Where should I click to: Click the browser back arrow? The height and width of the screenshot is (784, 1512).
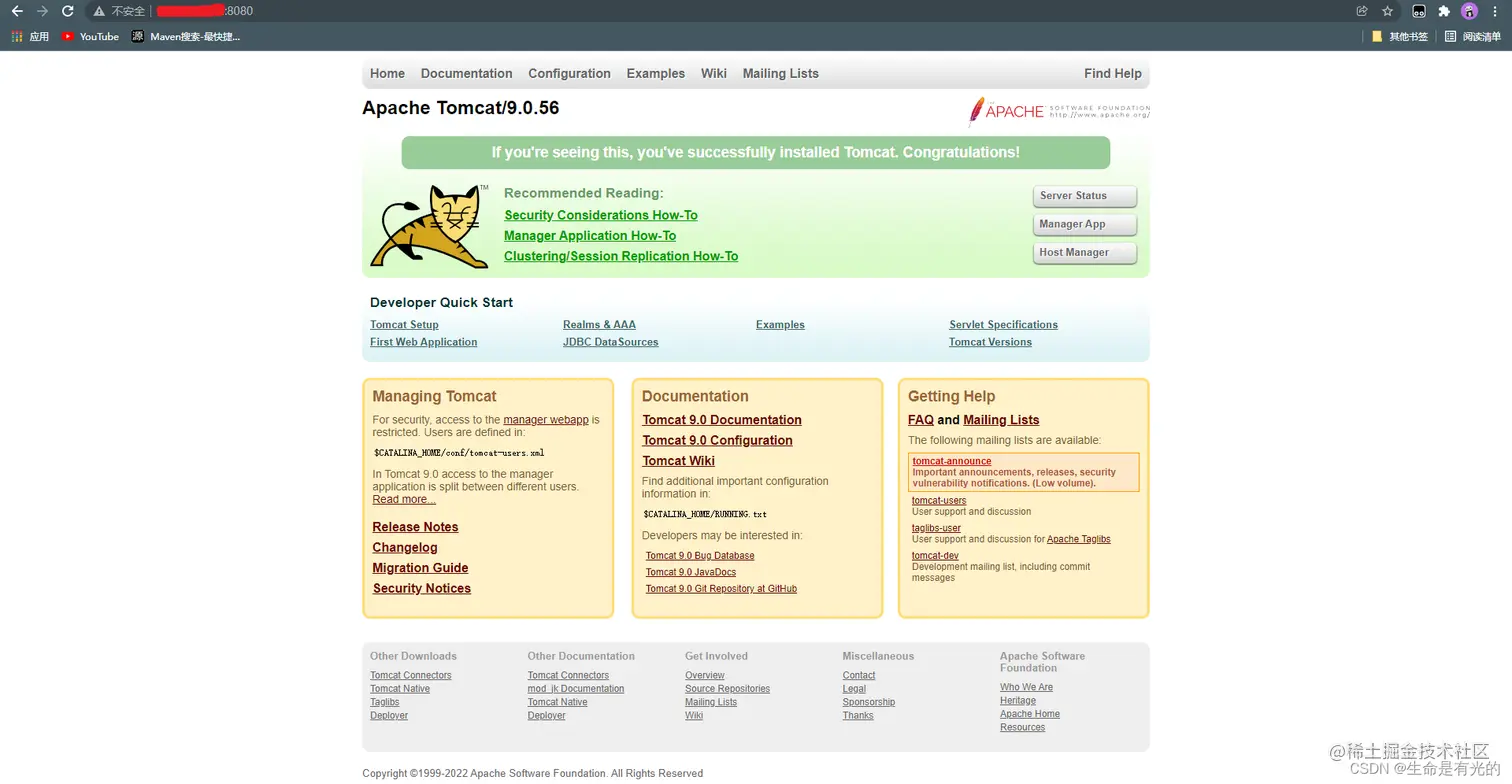tap(16, 11)
